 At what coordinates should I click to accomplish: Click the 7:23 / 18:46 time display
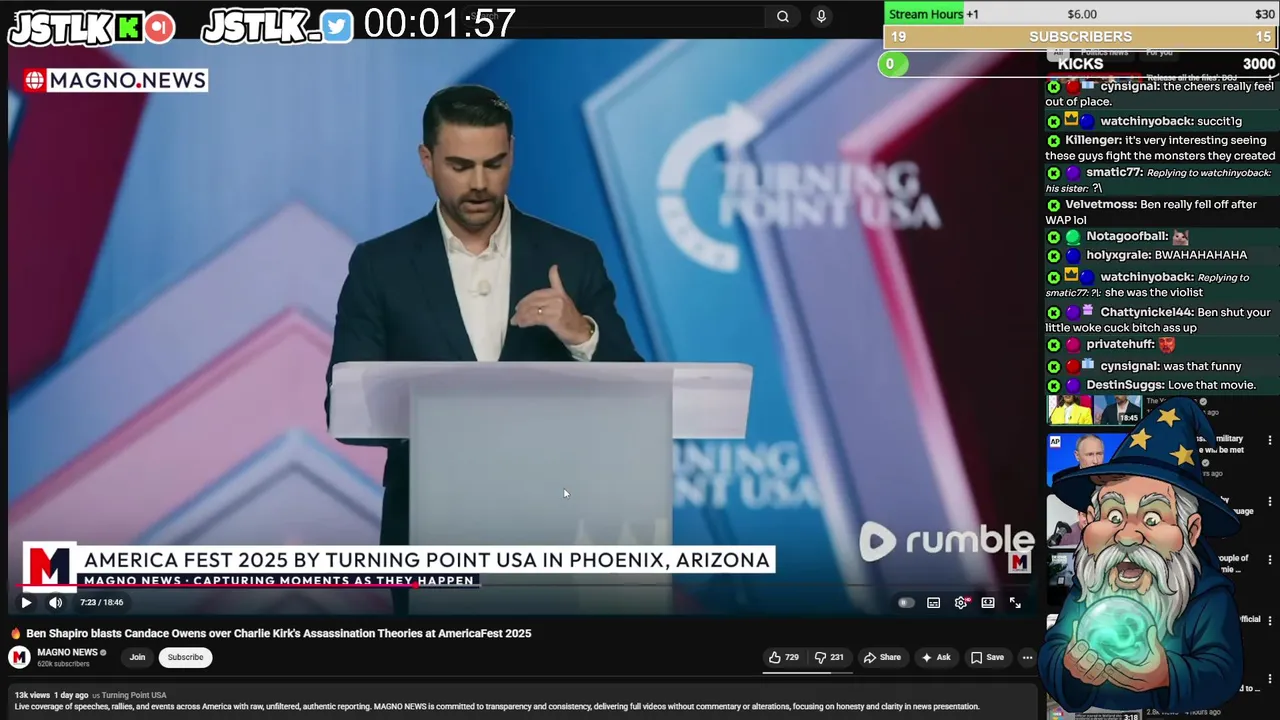(101, 602)
